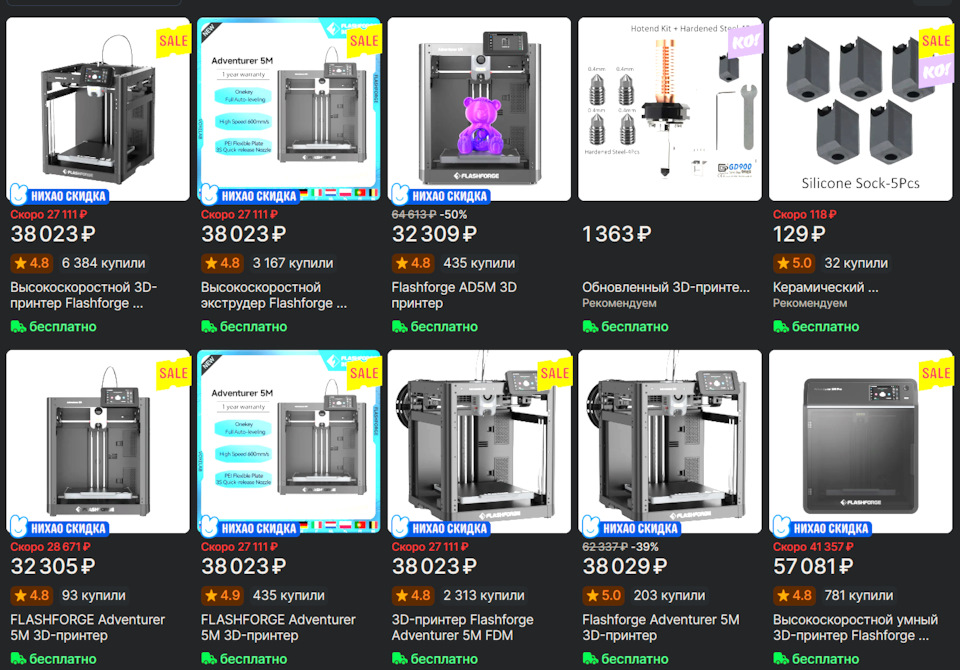Open Обновленный 3D-принтер product title

point(666,287)
